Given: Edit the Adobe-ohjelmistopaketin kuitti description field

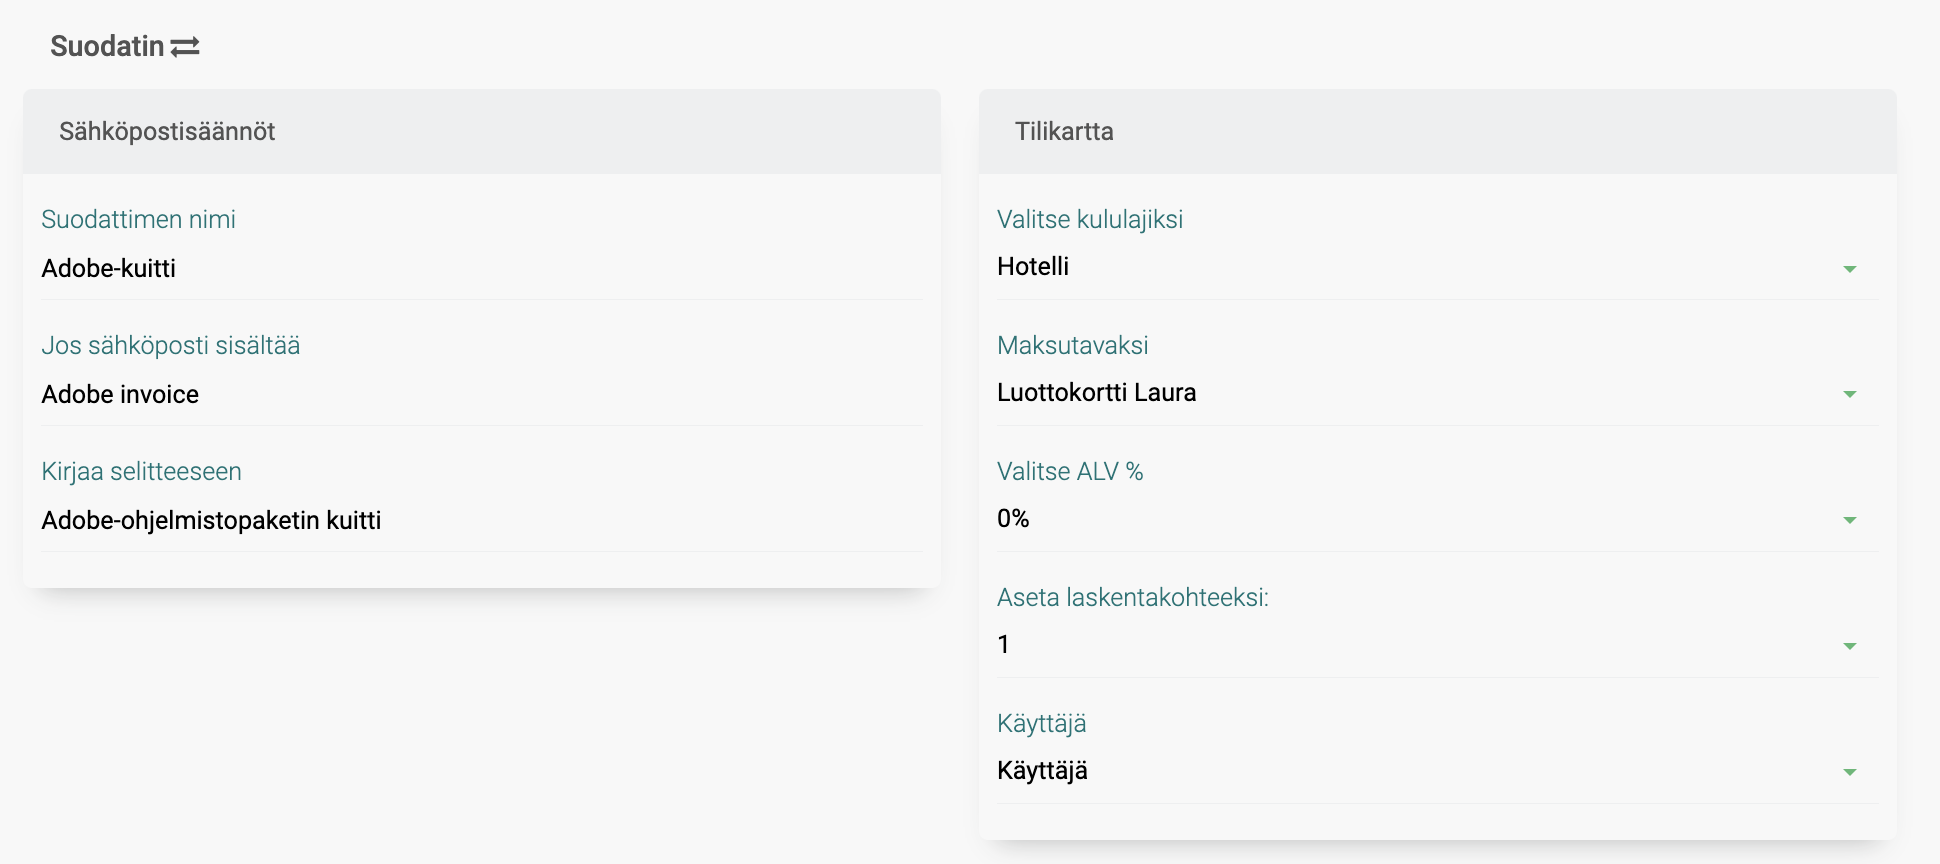Looking at the screenshot, I should pos(480,521).
